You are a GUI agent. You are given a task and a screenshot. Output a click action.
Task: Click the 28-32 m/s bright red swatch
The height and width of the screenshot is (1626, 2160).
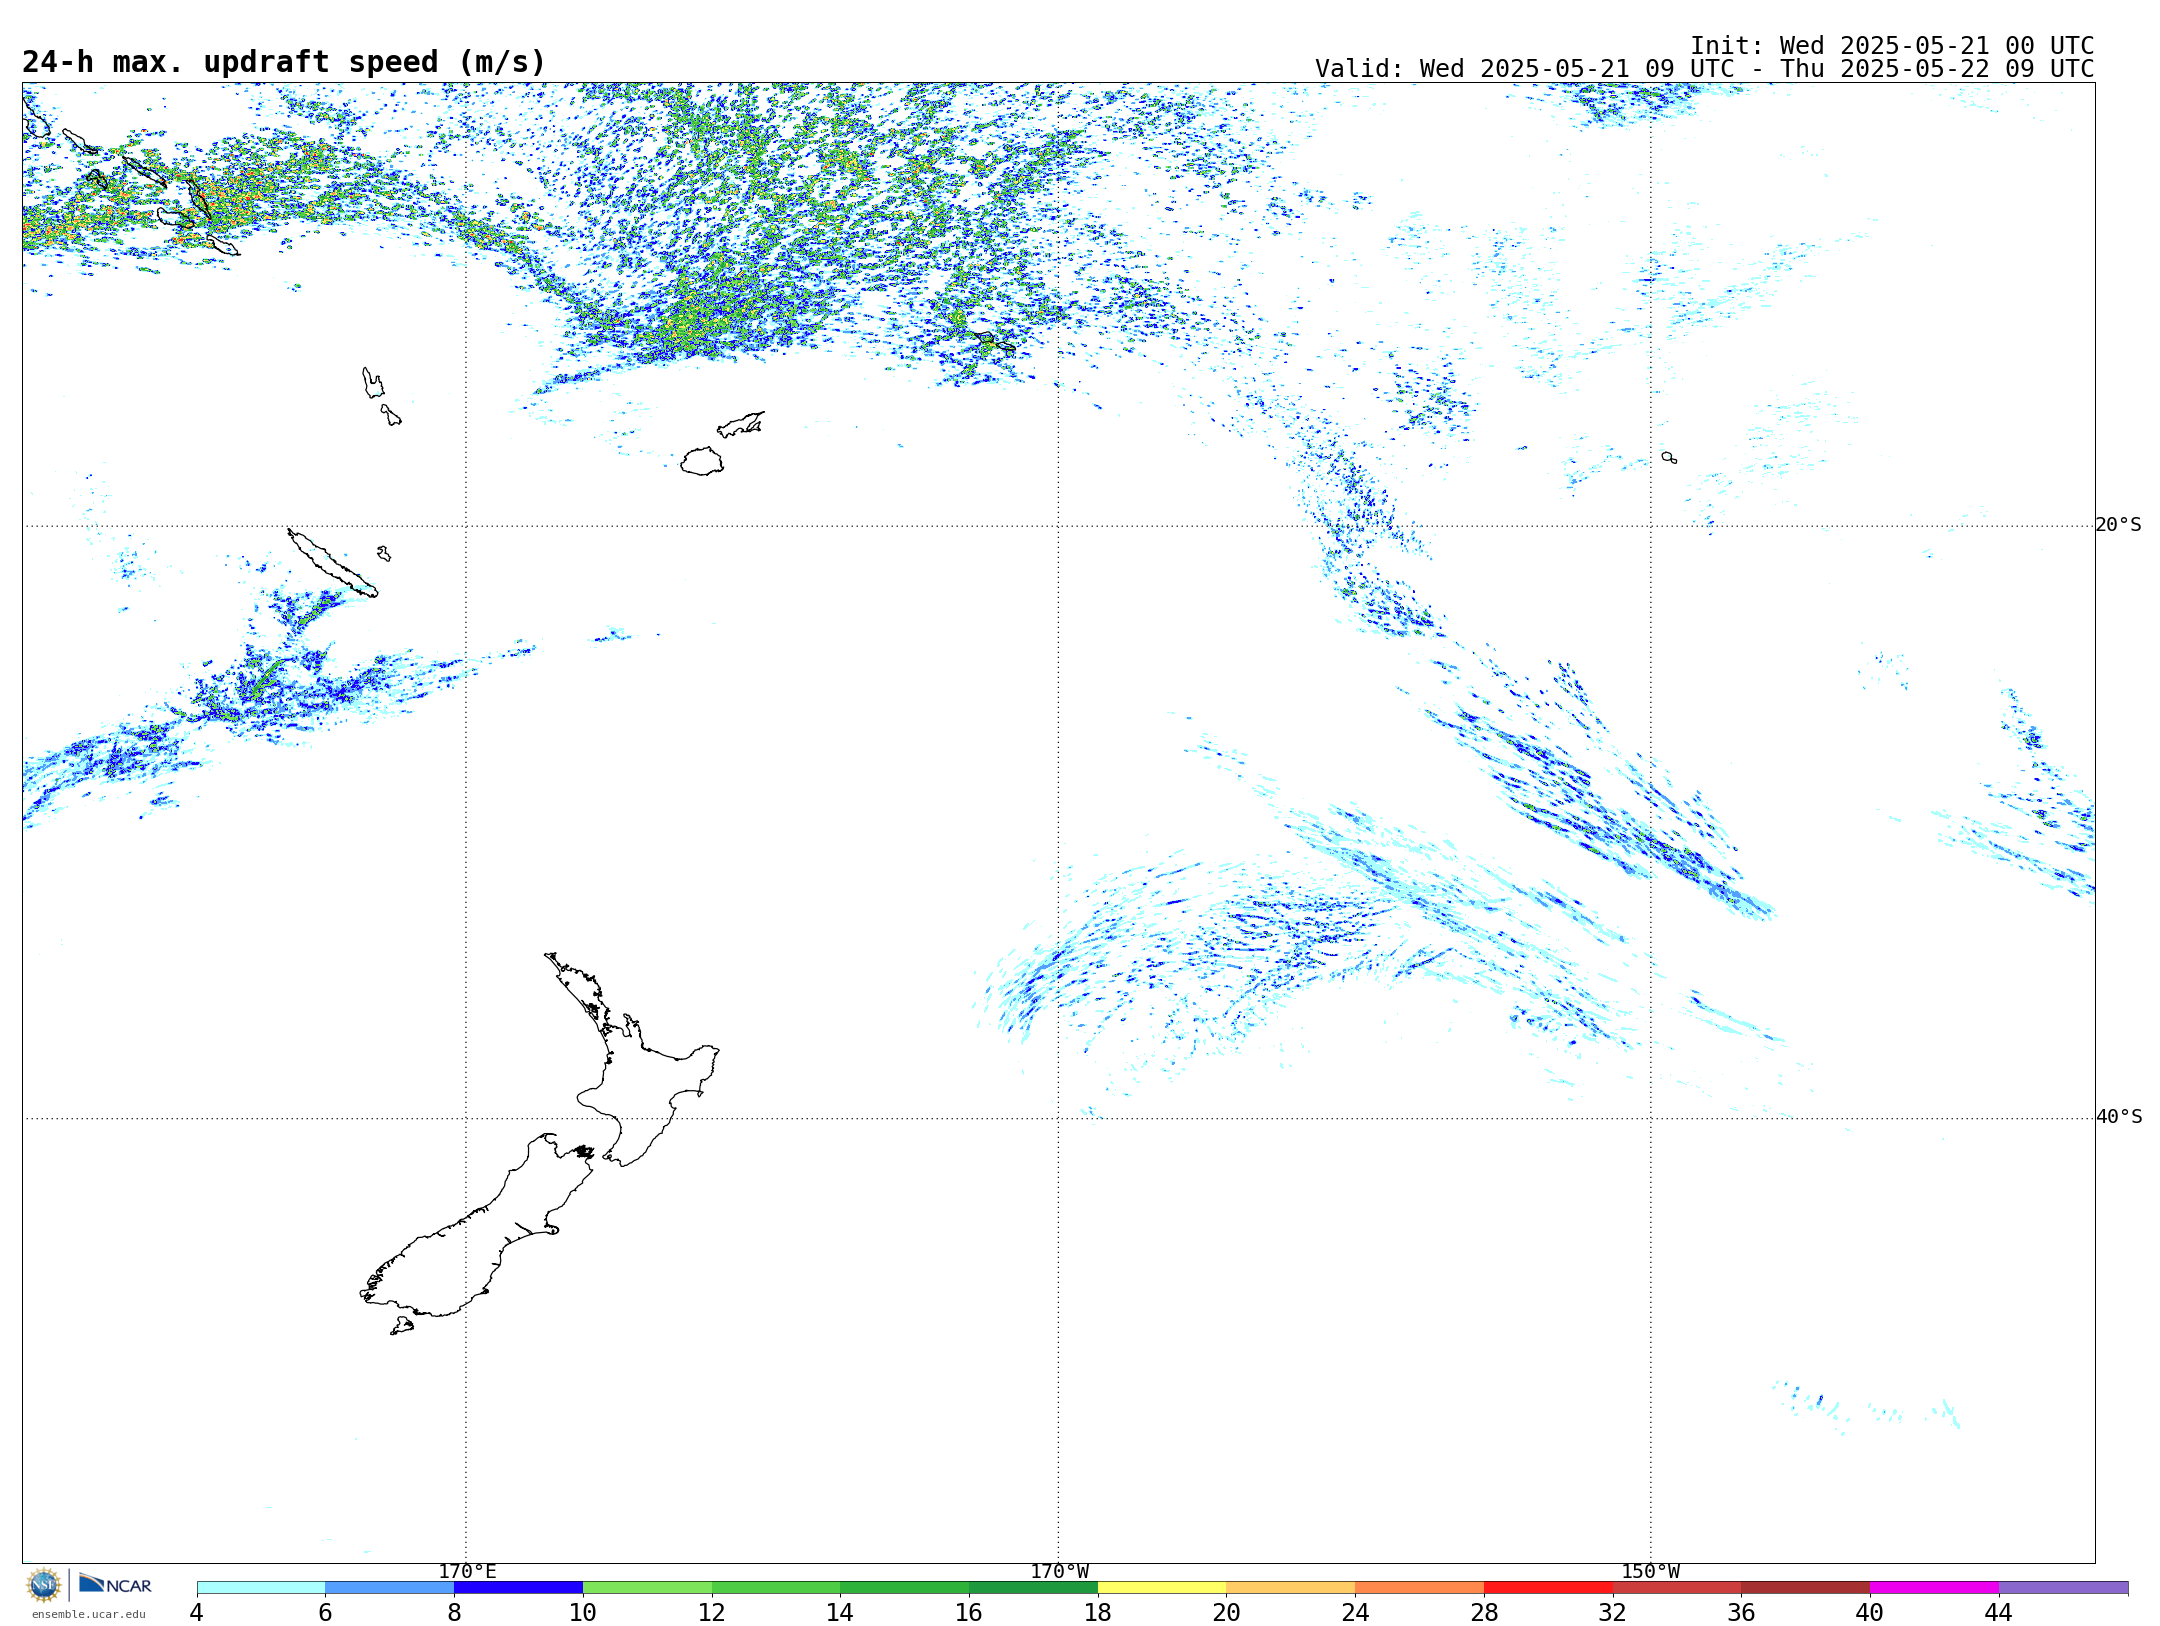(x=1548, y=1587)
